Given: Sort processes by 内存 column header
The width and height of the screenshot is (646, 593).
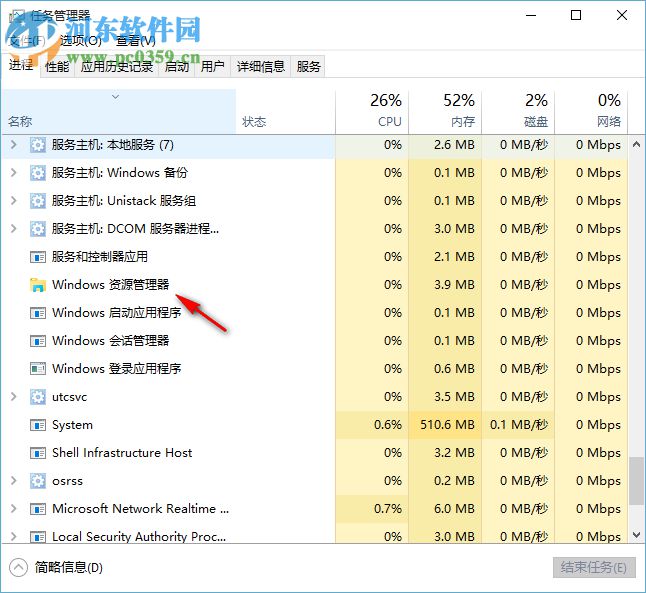Looking at the screenshot, I should point(445,112).
